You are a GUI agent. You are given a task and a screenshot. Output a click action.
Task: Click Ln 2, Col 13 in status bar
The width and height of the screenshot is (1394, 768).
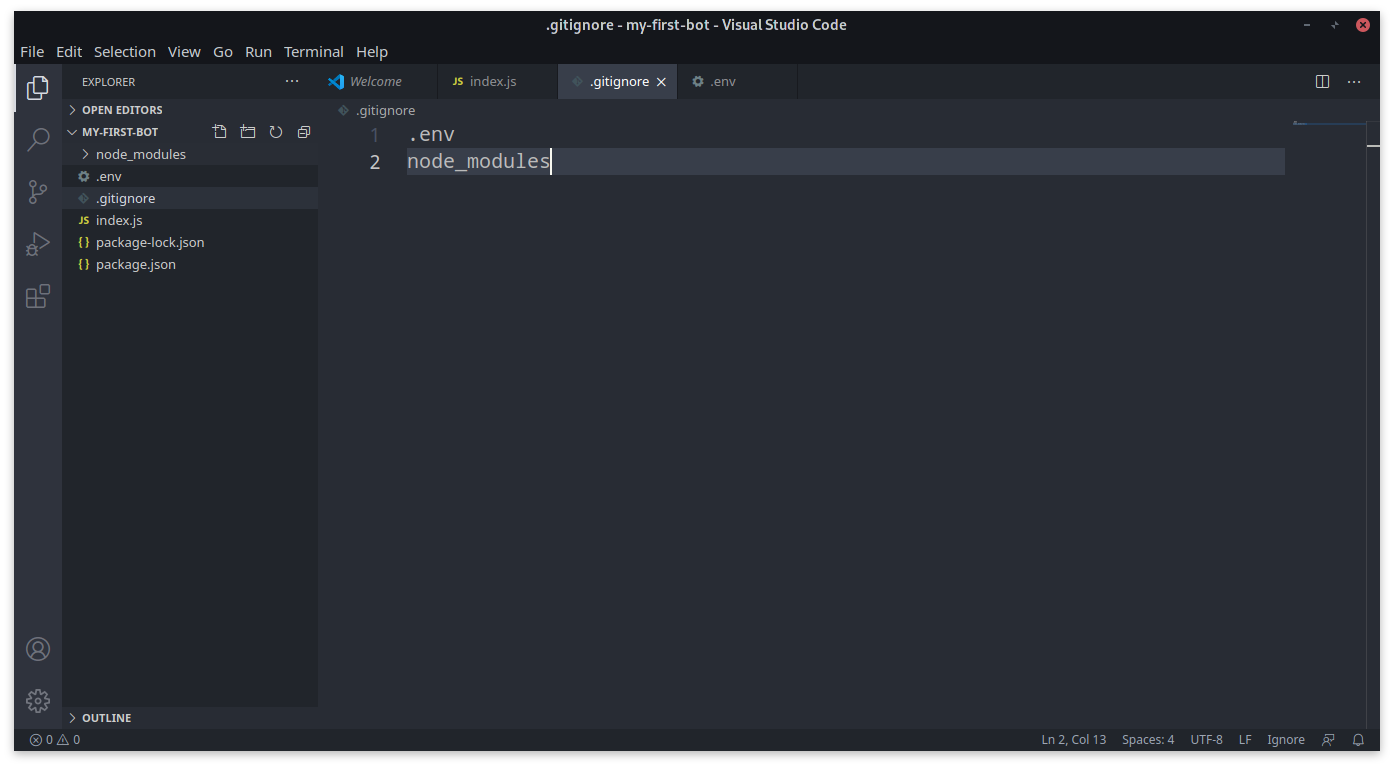[1074, 740]
